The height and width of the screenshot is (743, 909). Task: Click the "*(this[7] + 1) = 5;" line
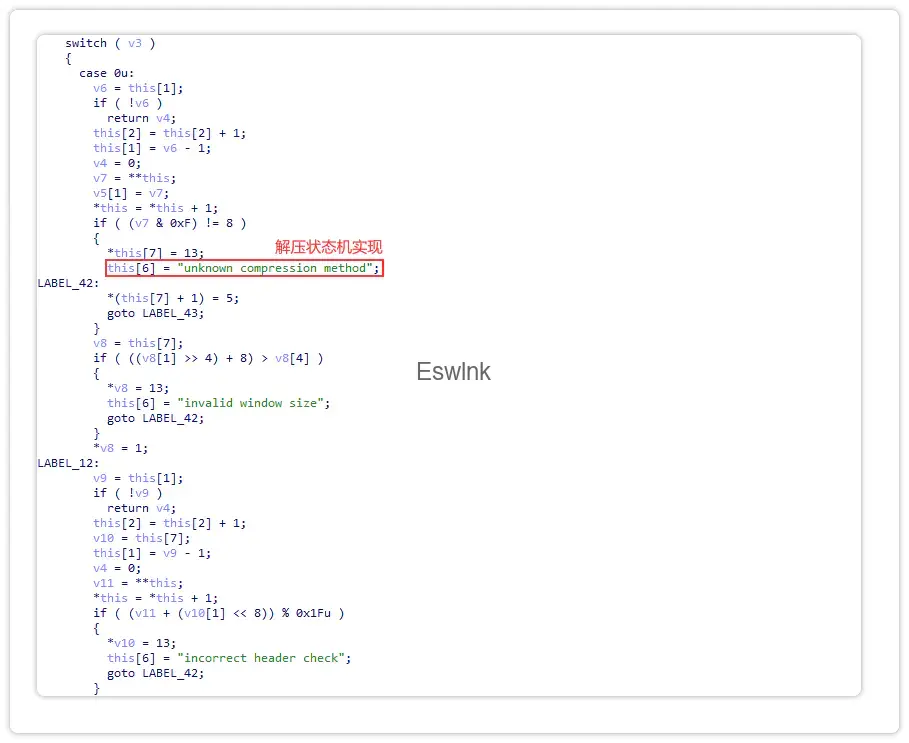point(173,298)
